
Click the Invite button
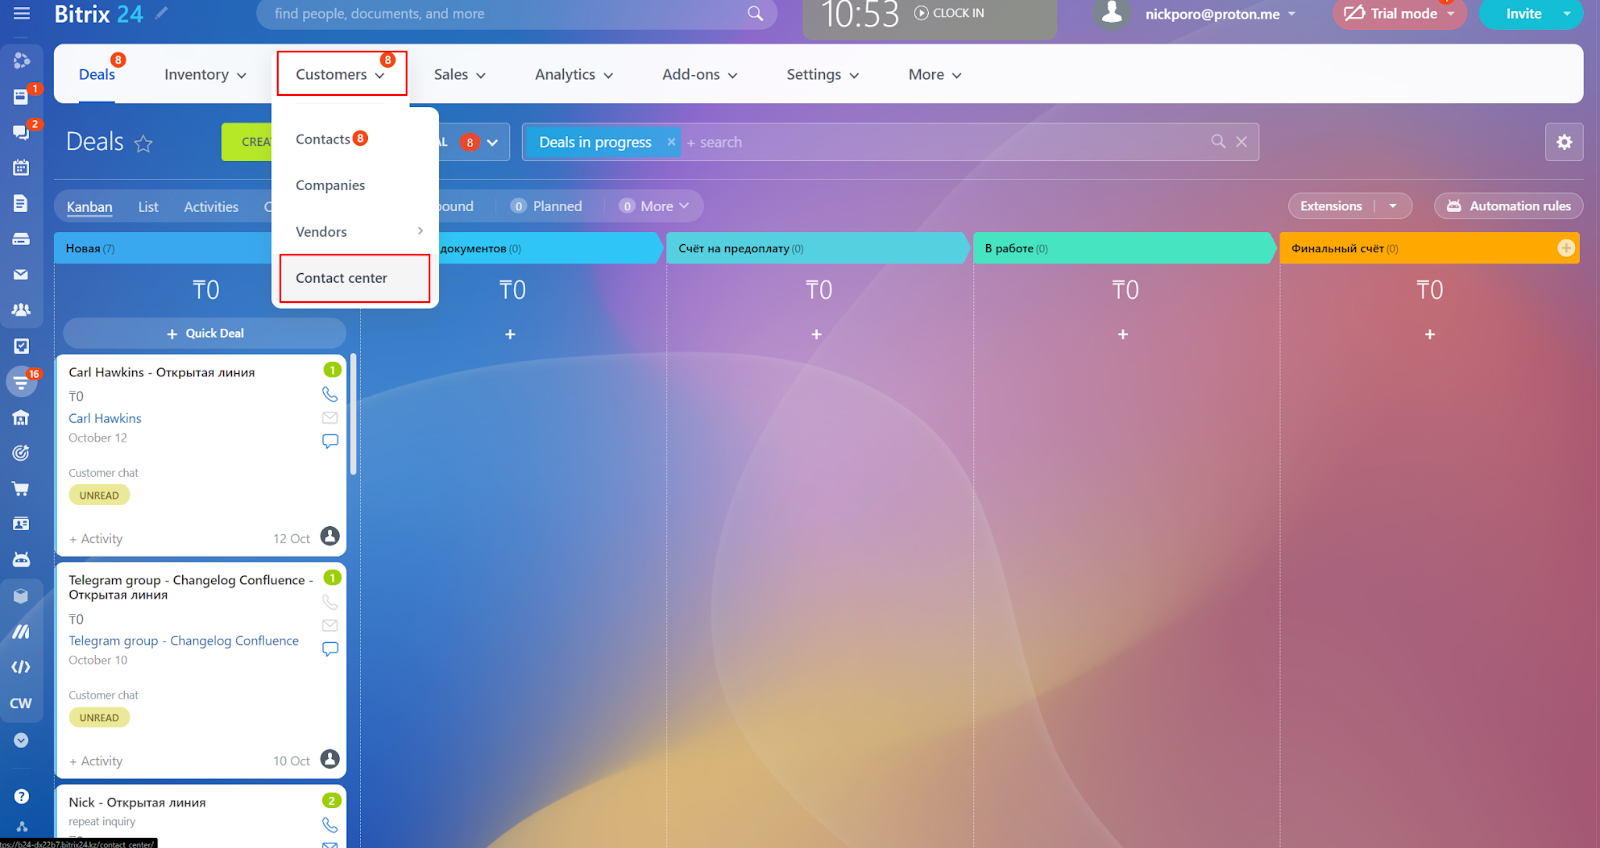pos(1523,14)
